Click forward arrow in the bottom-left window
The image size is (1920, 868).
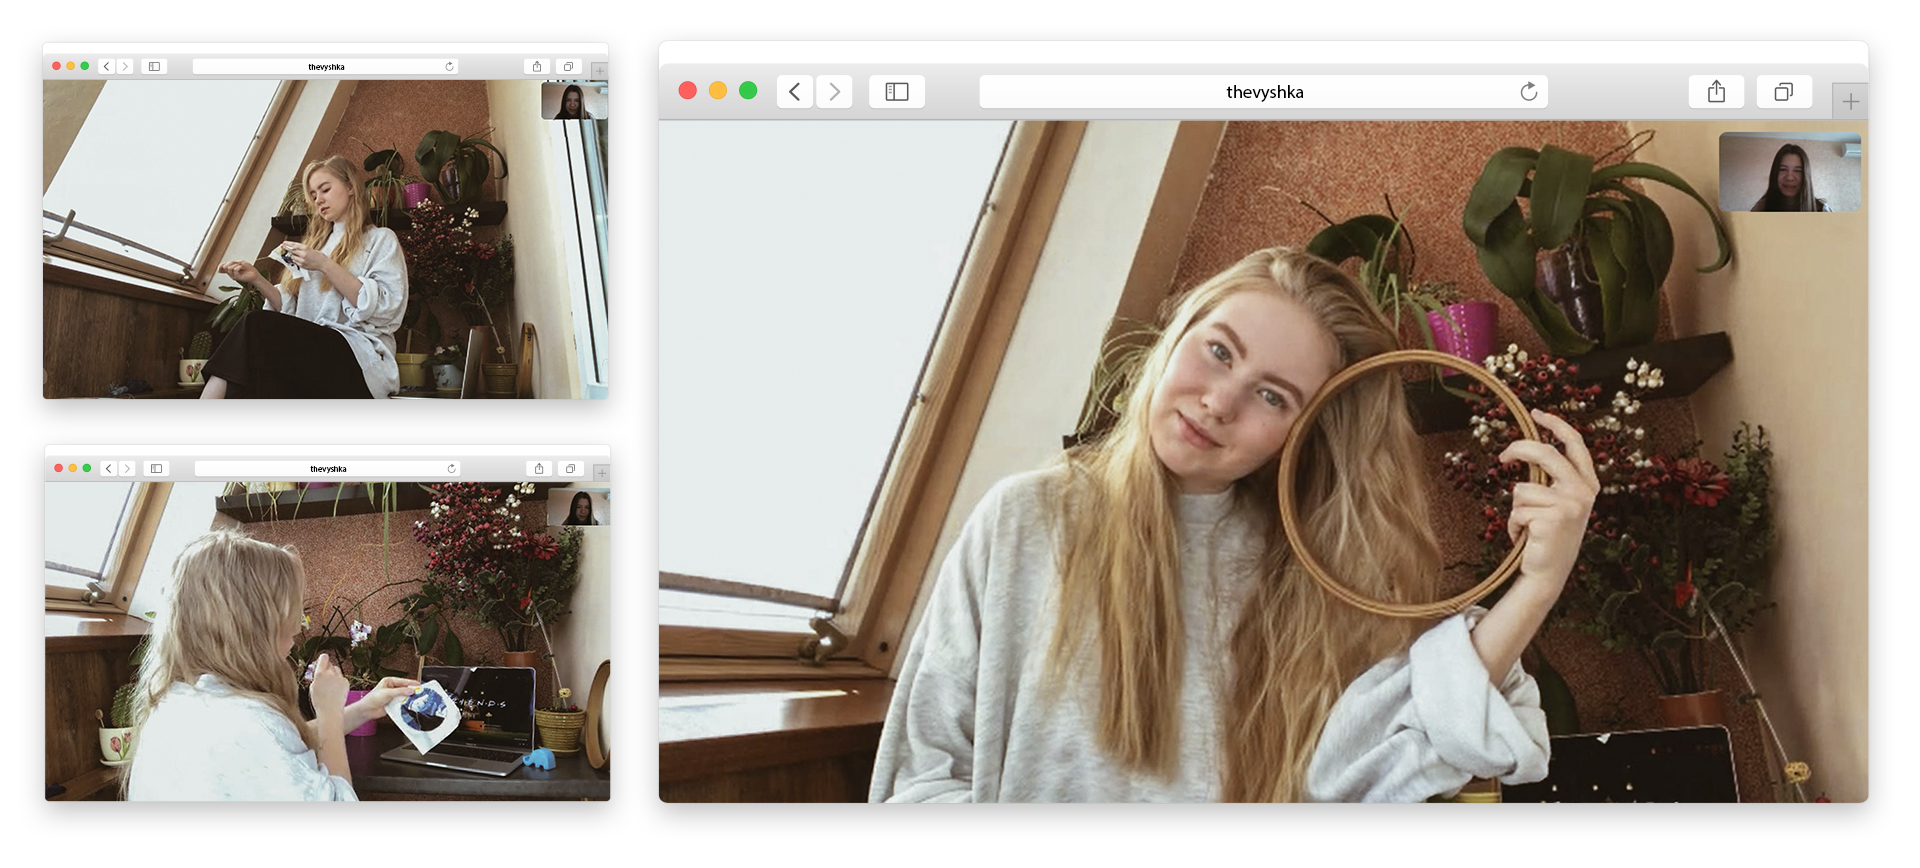click(127, 469)
